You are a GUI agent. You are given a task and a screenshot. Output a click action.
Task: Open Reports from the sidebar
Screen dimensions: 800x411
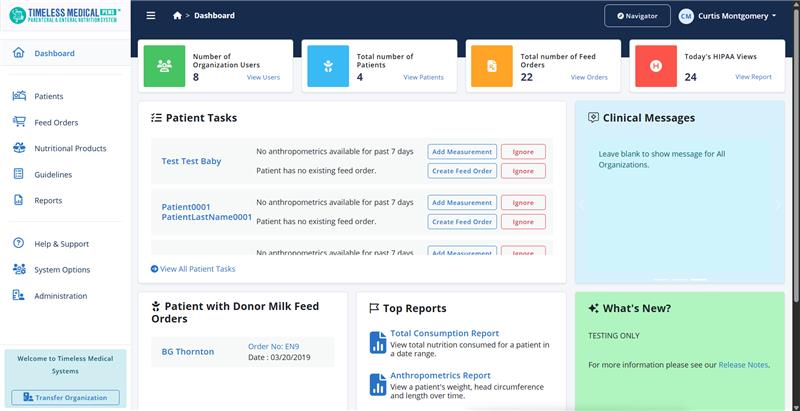click(x=48, y=200)
